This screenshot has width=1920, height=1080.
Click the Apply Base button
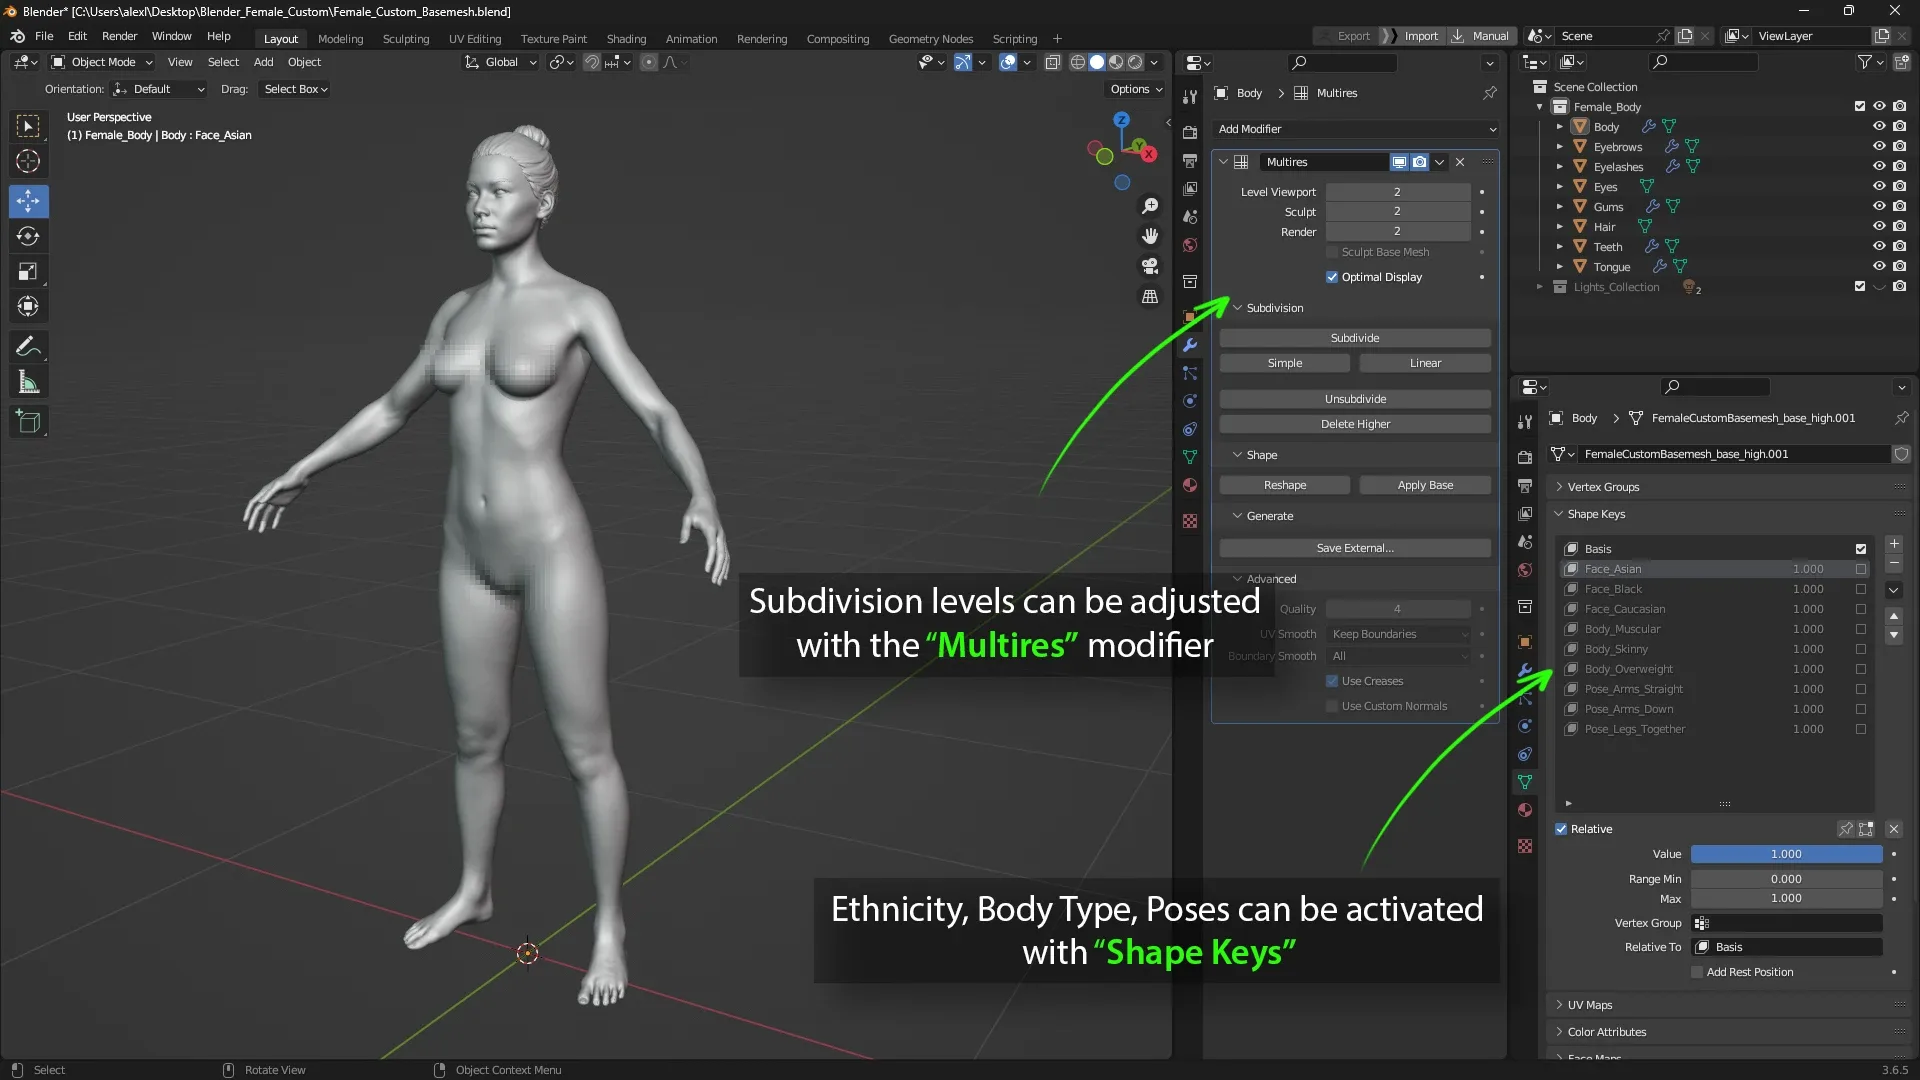(x=1425, y=485)
